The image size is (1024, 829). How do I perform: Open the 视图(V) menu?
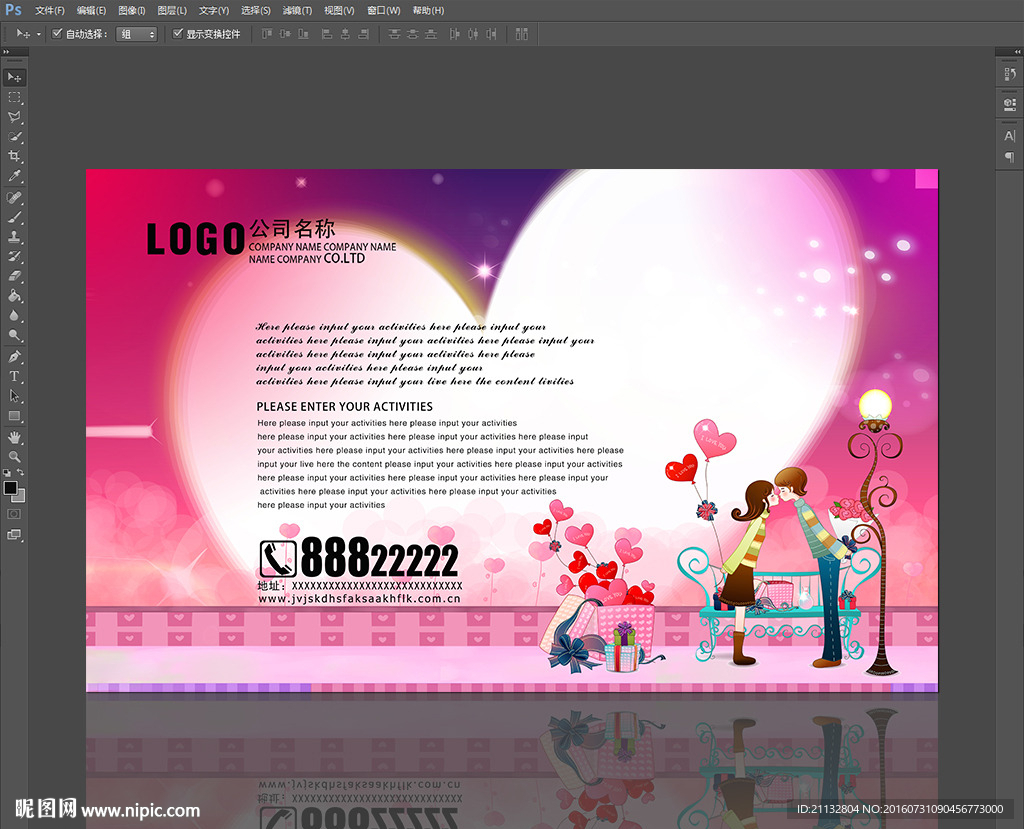pos(339,10)
